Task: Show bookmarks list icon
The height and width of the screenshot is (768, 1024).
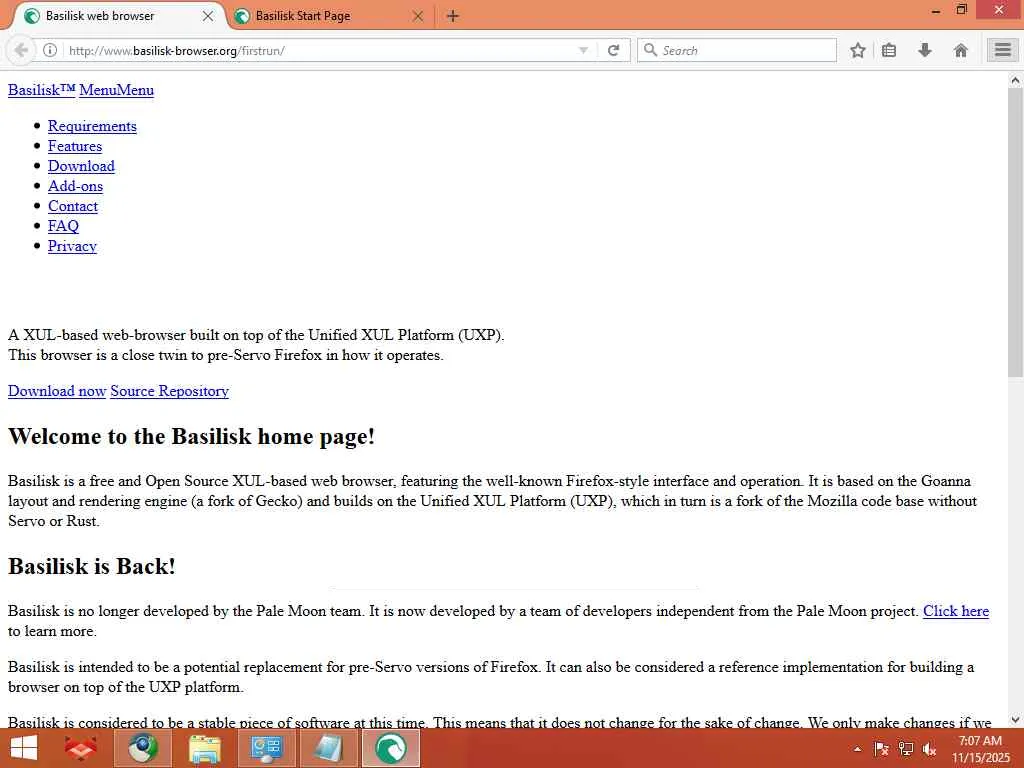Action: (889, 50)
